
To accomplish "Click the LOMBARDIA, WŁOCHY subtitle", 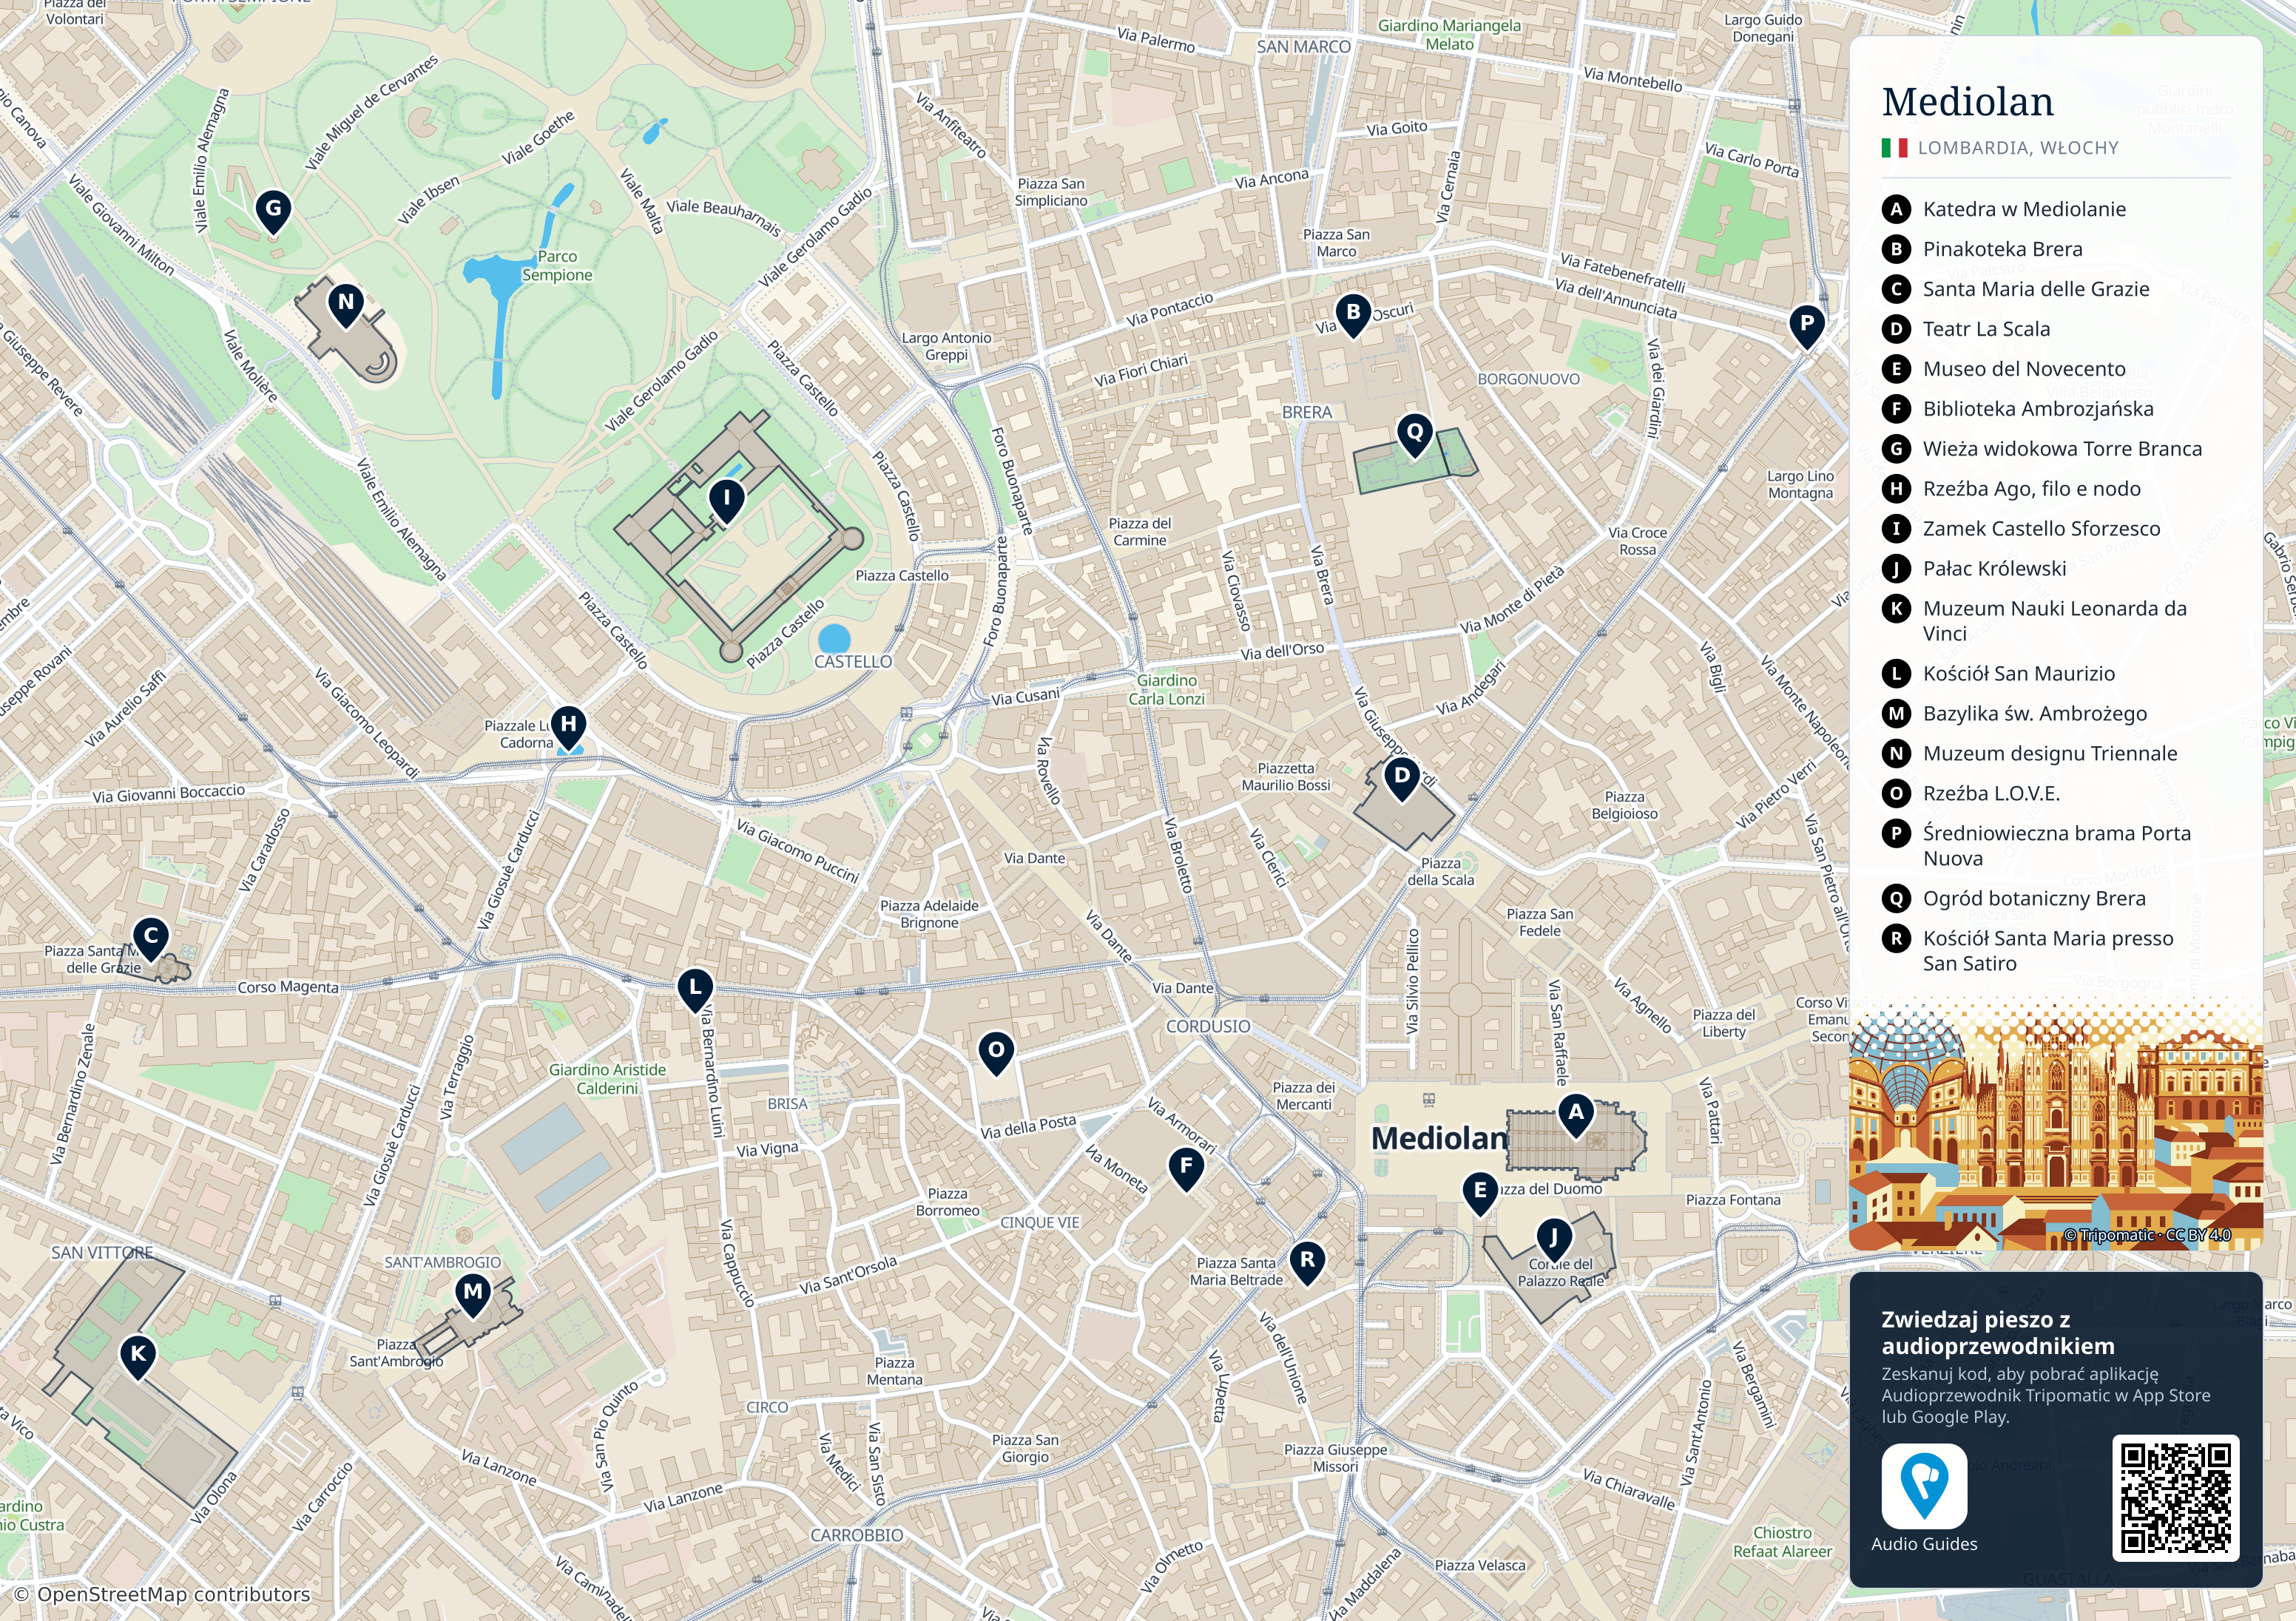I will tap(2018, 148).
